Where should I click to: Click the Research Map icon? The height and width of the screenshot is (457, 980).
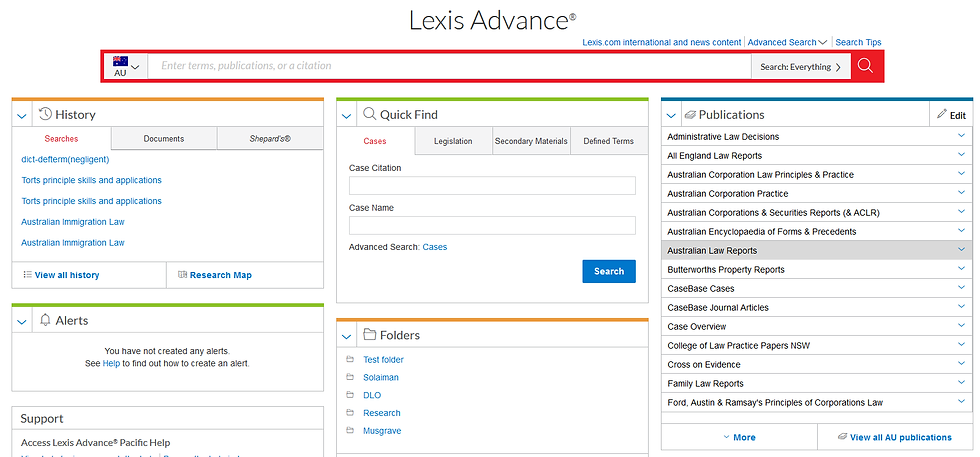point(182,274)
